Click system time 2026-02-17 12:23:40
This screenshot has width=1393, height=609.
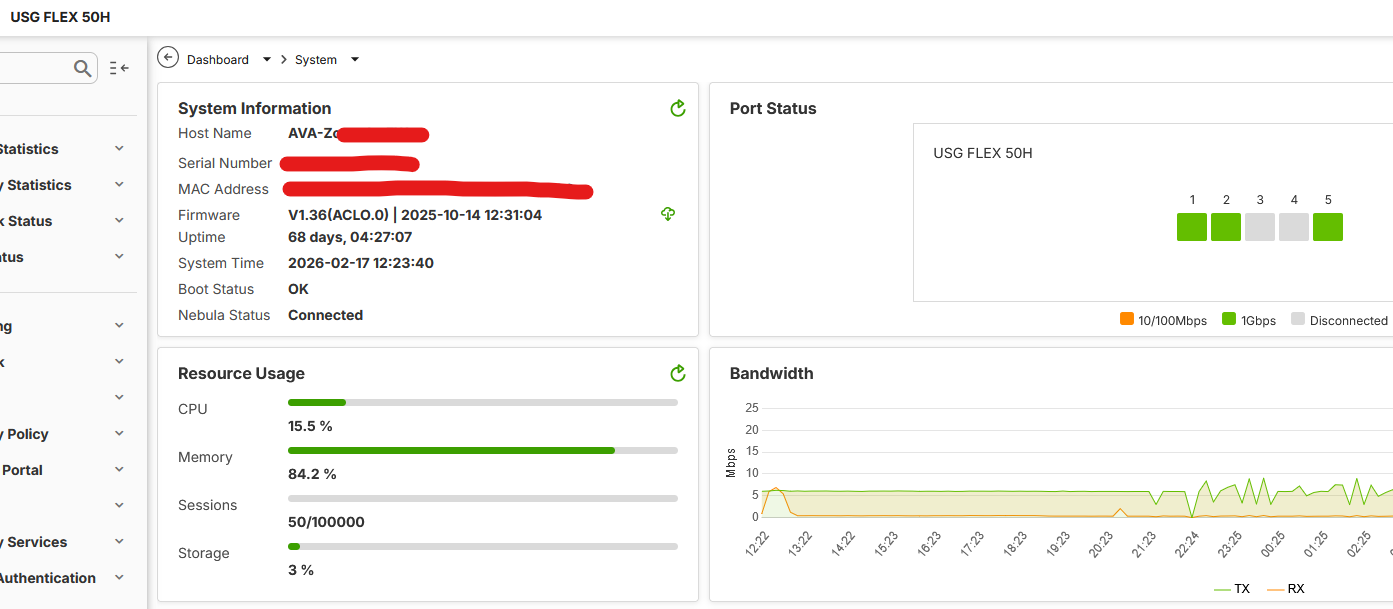pos(361,263)
